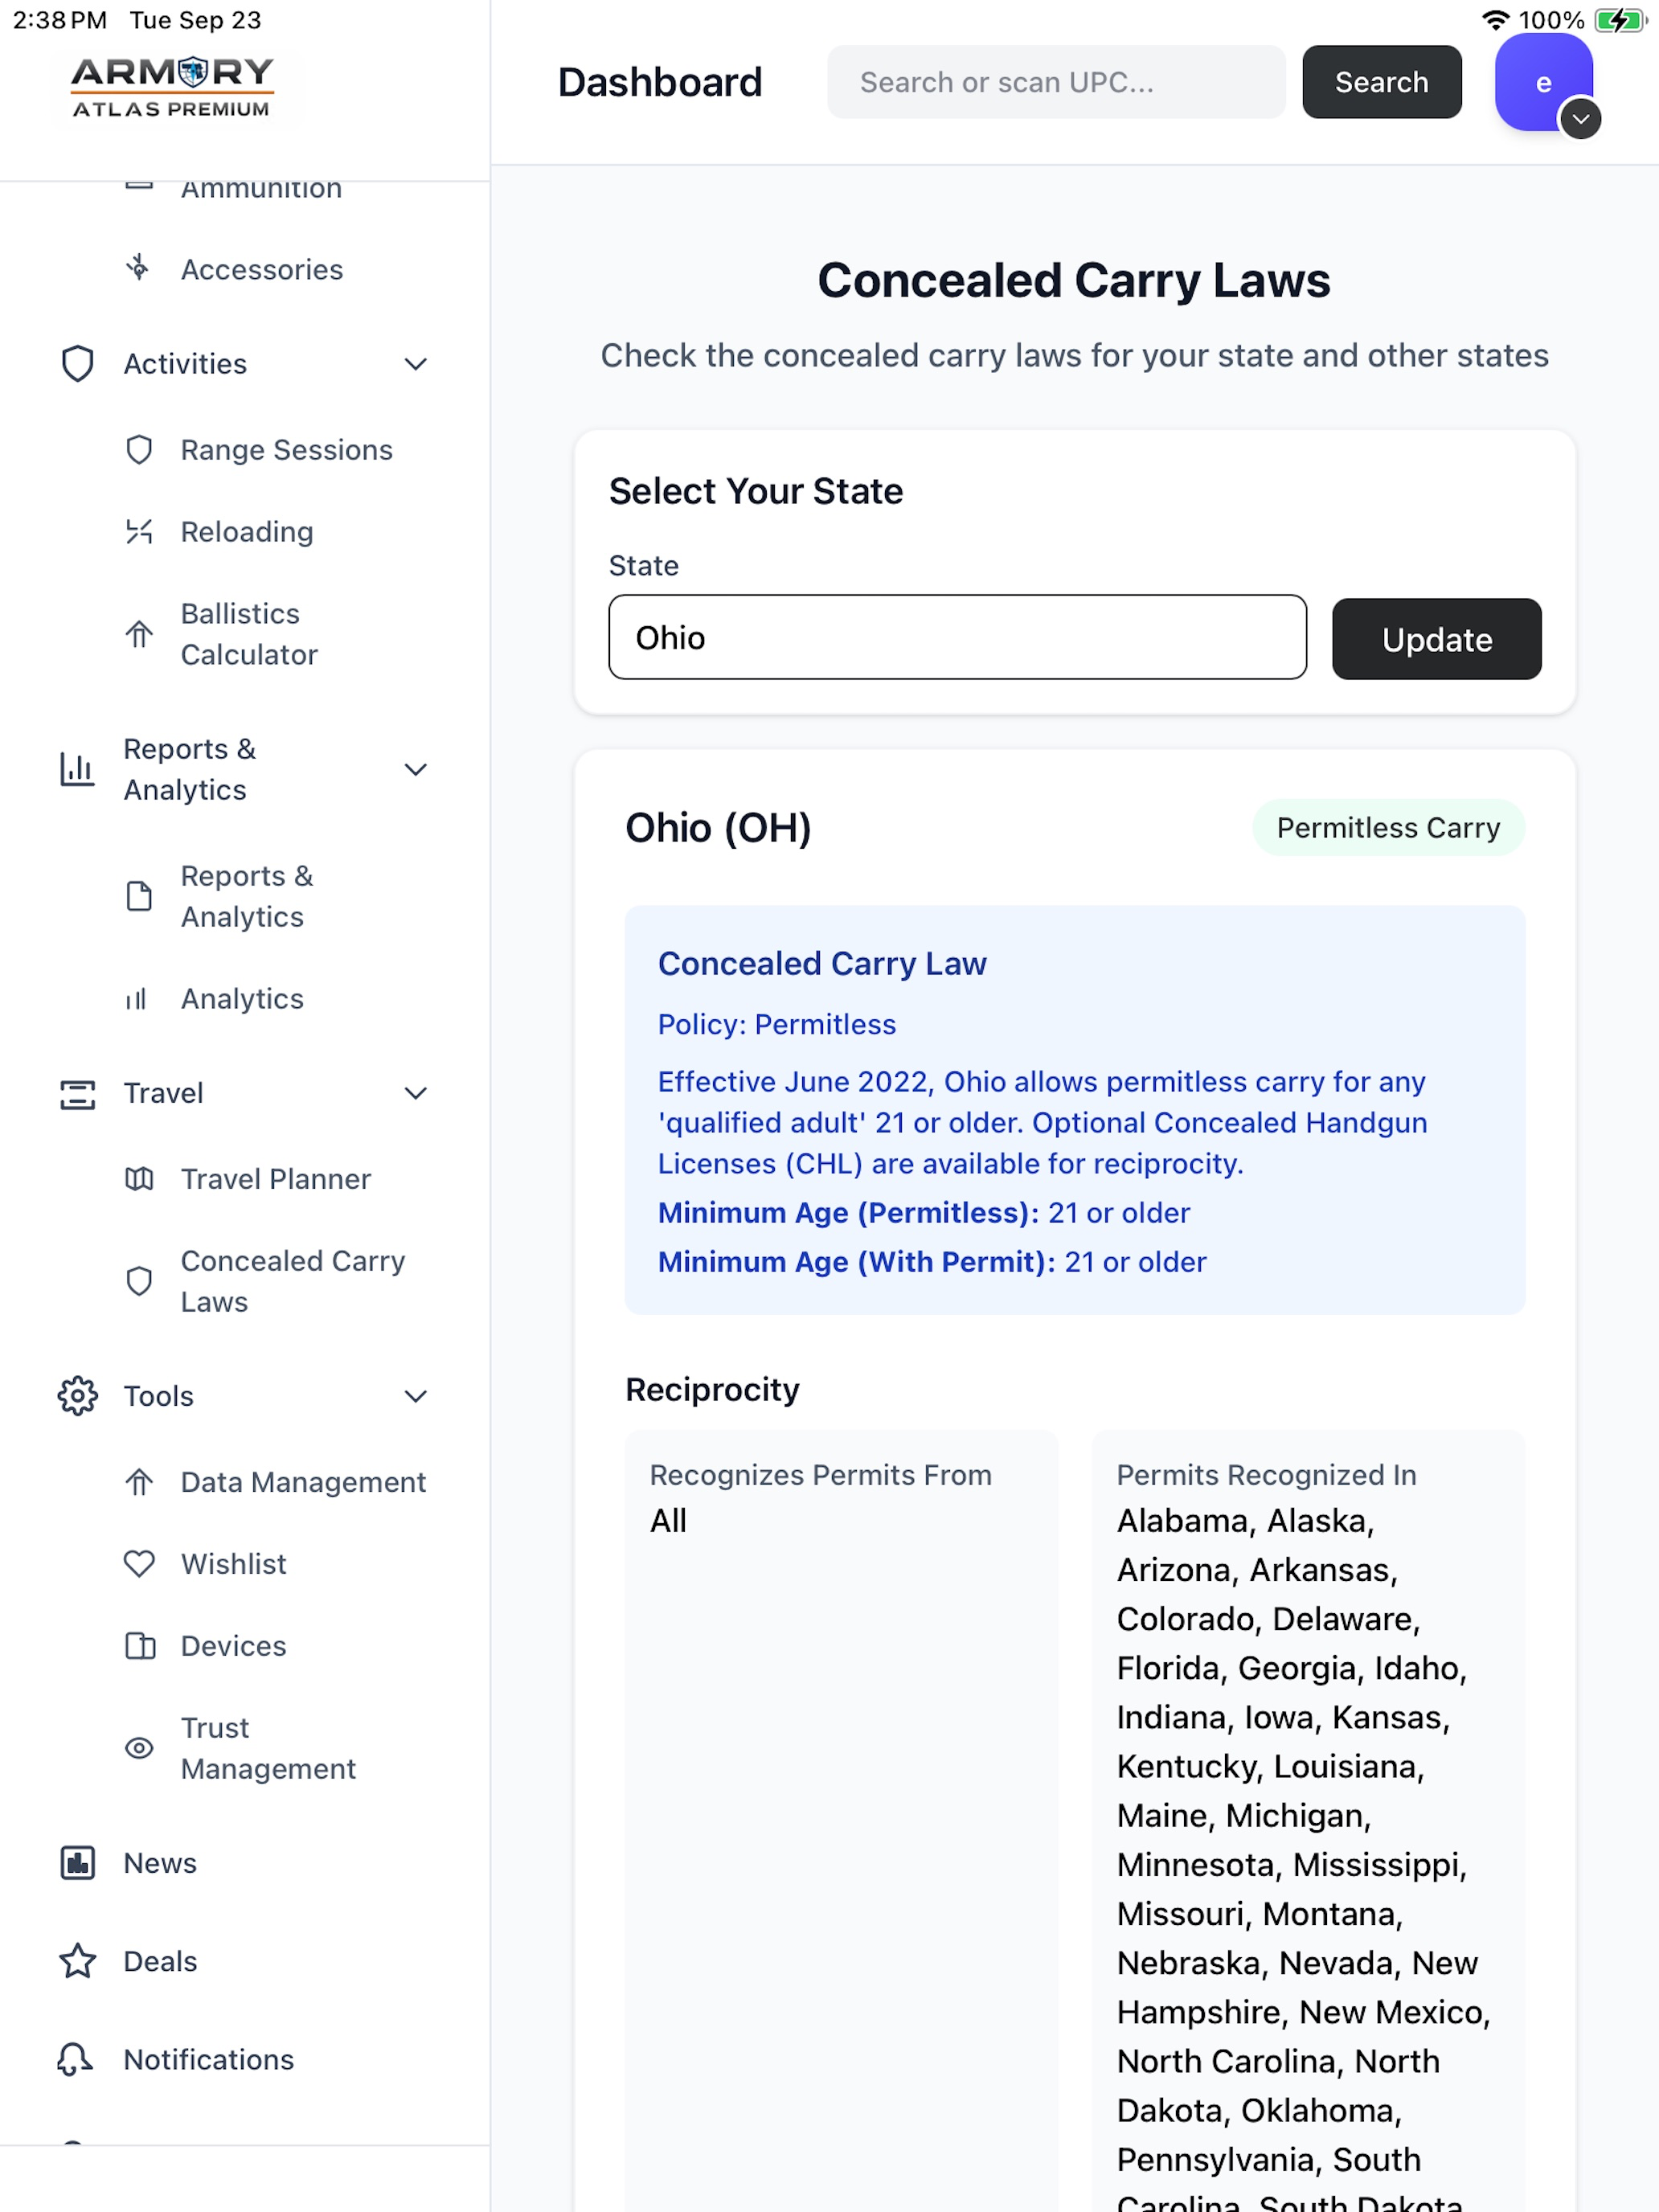The image size is (1659, 2212).
Task: Collapse the Travel section chevron
Action: pyautogui.click(x=416, y=1093)
